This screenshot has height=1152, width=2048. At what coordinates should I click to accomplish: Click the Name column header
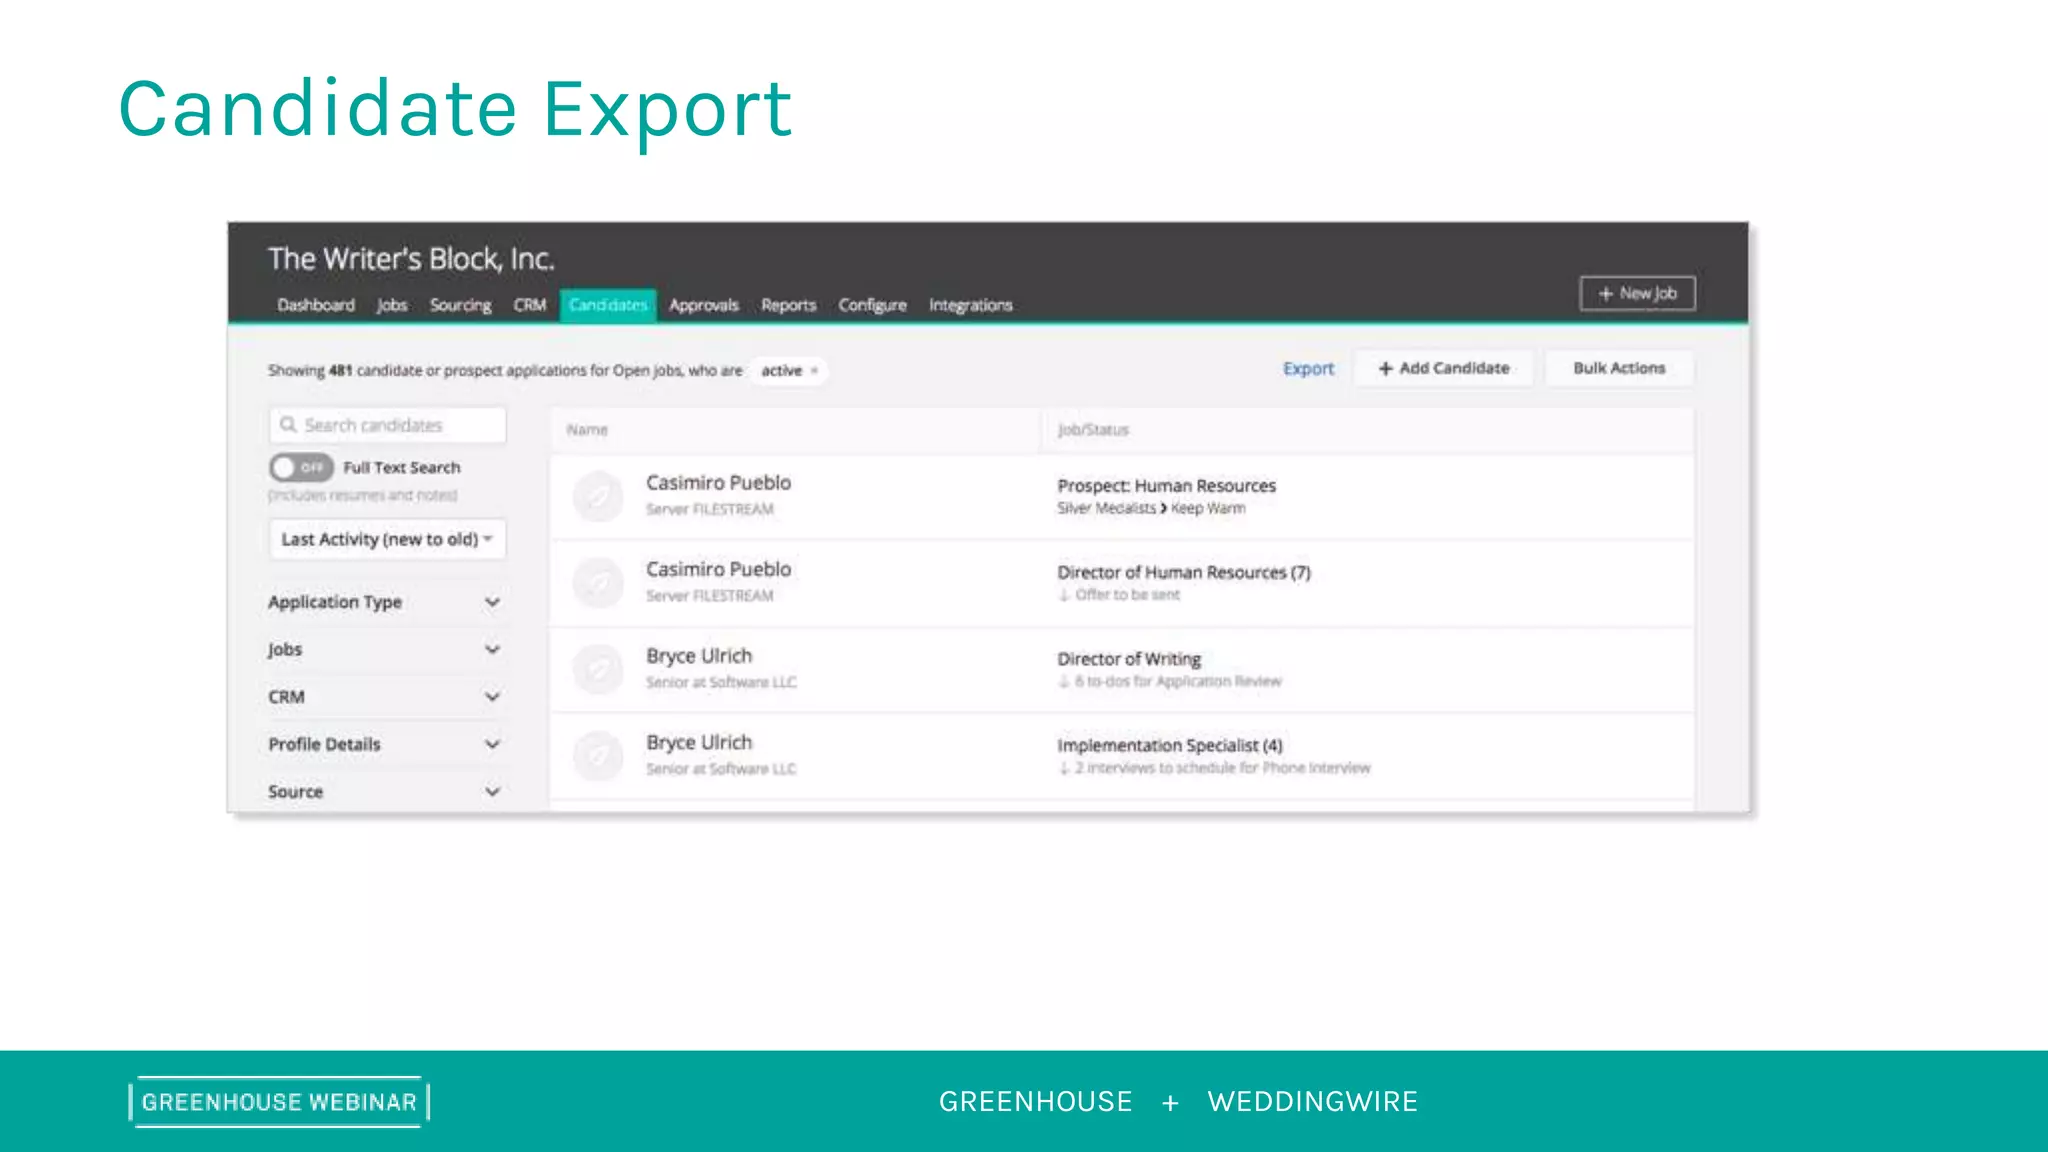click(x=587, y=430)
